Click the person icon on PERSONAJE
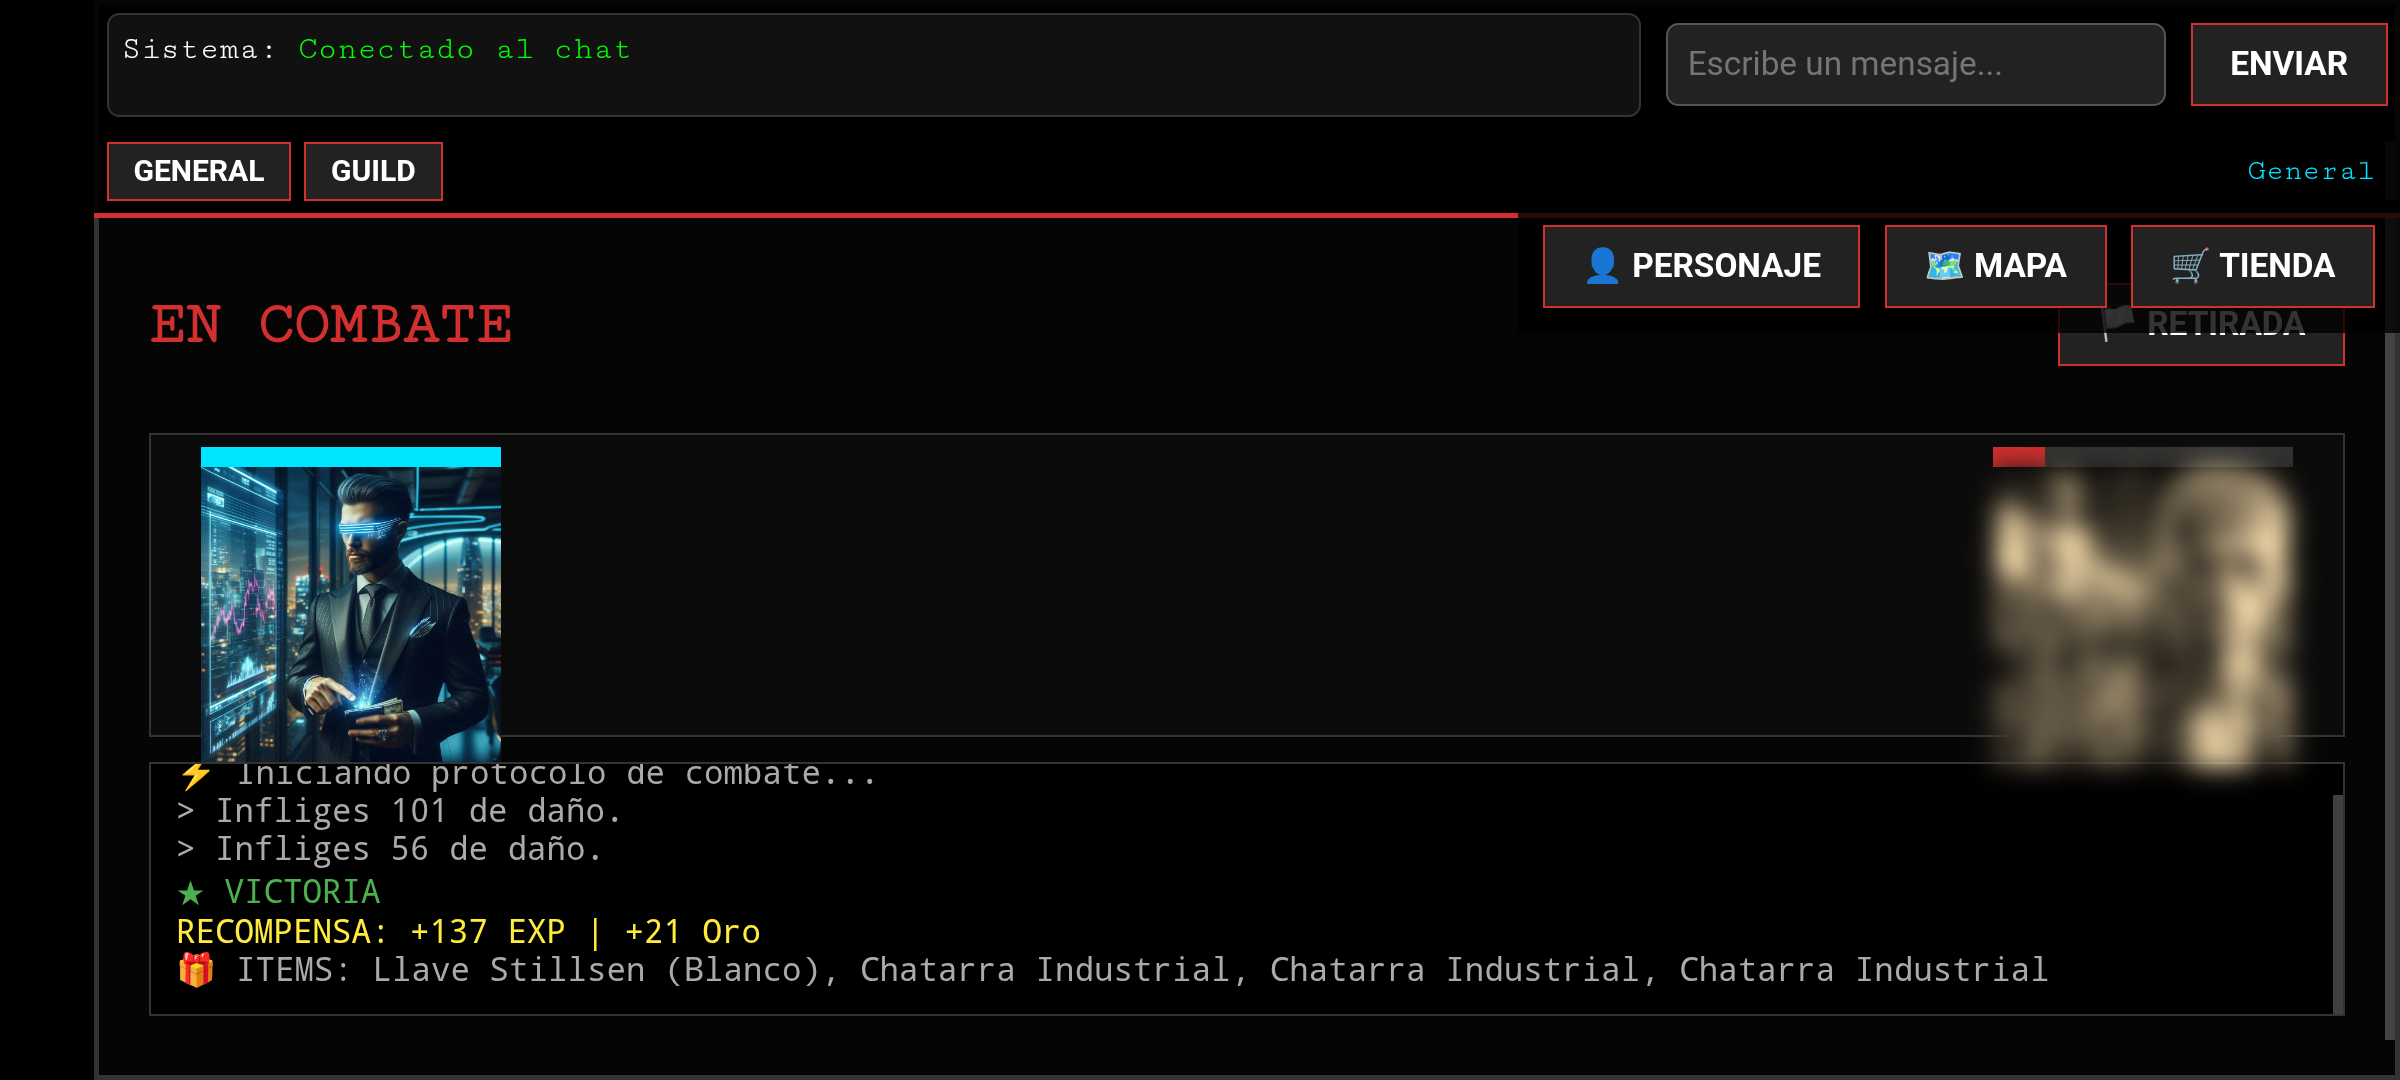The height and width of the screenshot is (1080, 2400). 1601,266
